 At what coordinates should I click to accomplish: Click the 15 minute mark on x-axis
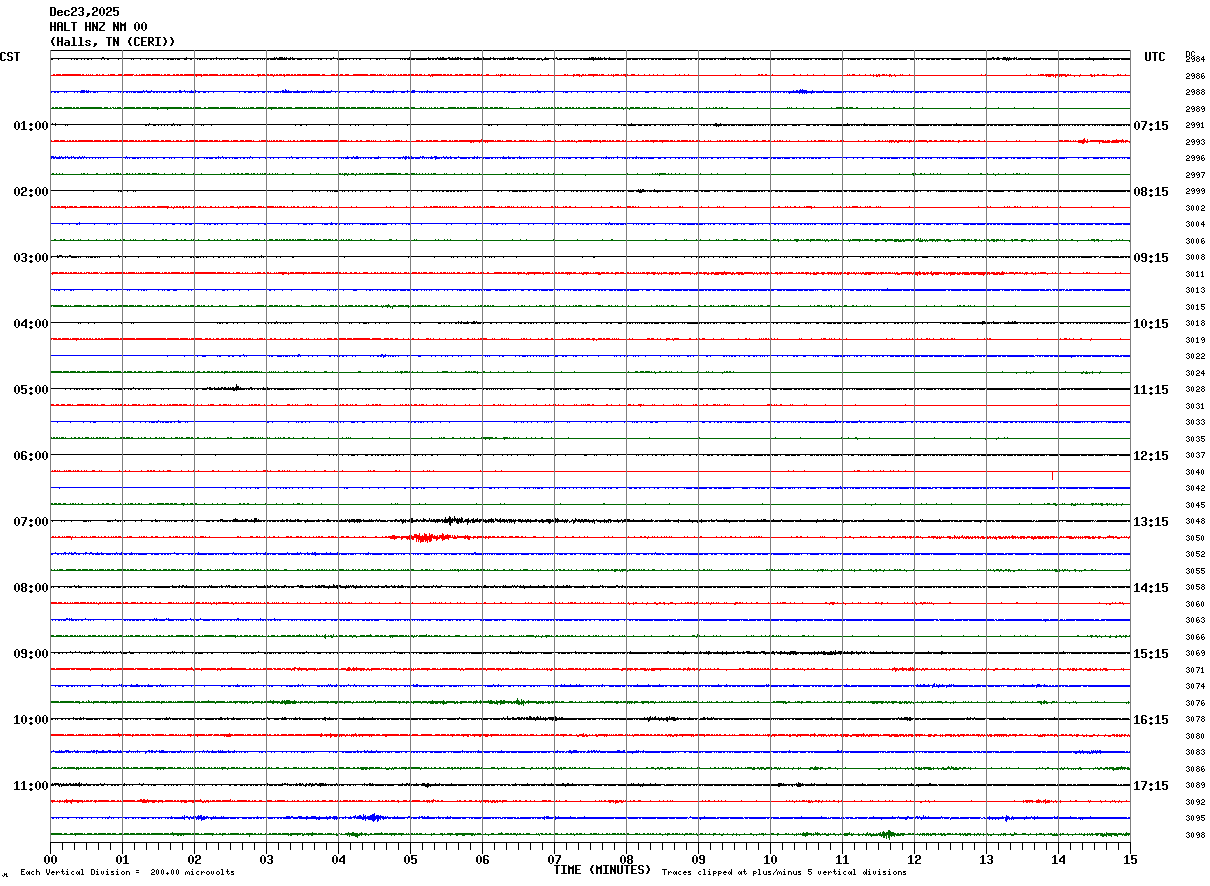click(x=1129, y=859)
